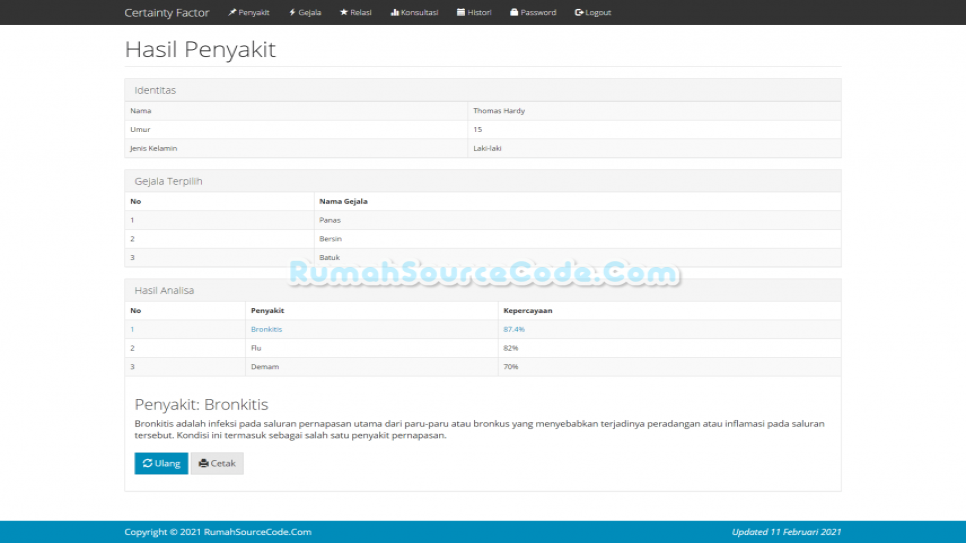The width and height of the screenshot is (966, 543).
Task: Open the Gejala menu
Action: 305,12
